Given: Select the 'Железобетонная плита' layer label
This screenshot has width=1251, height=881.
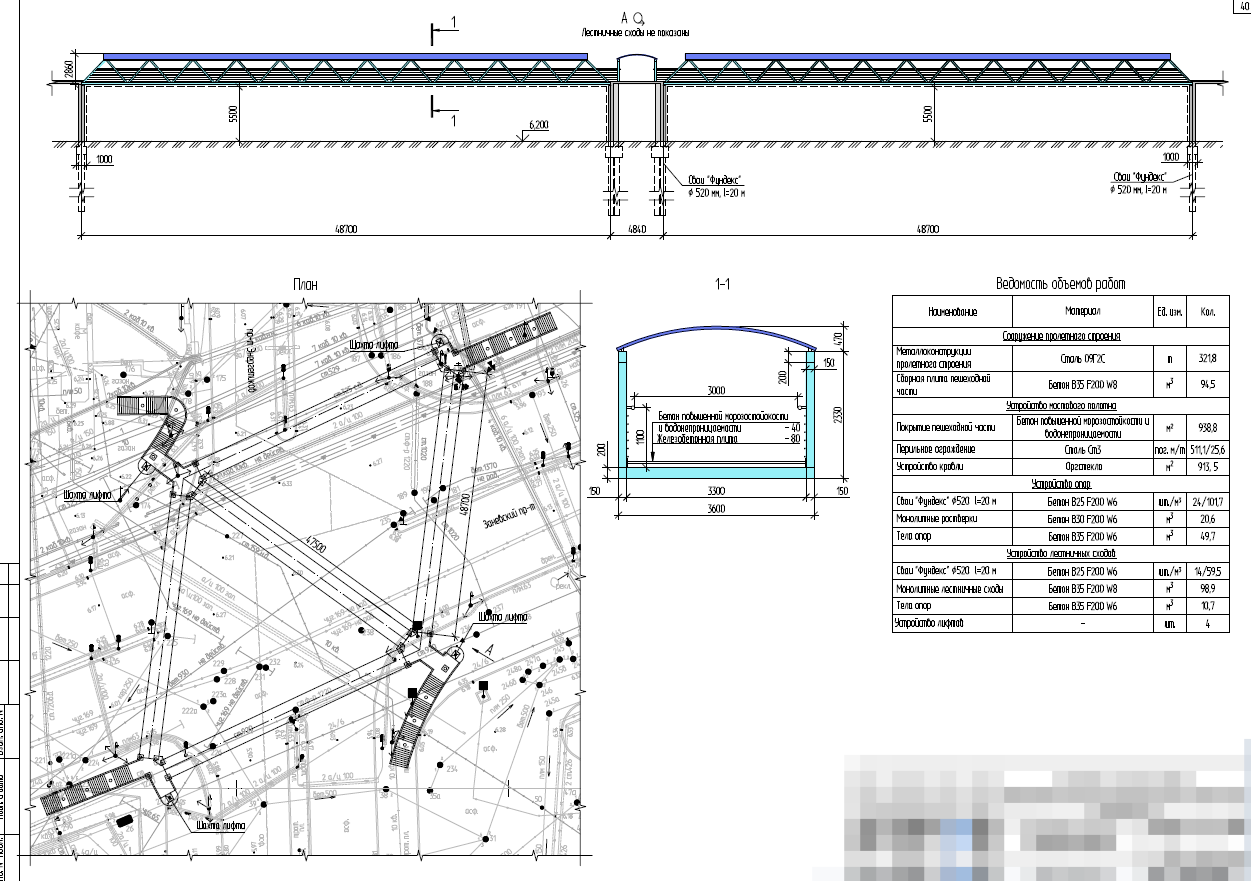Looking at the screenshot, I should (695, 437).
